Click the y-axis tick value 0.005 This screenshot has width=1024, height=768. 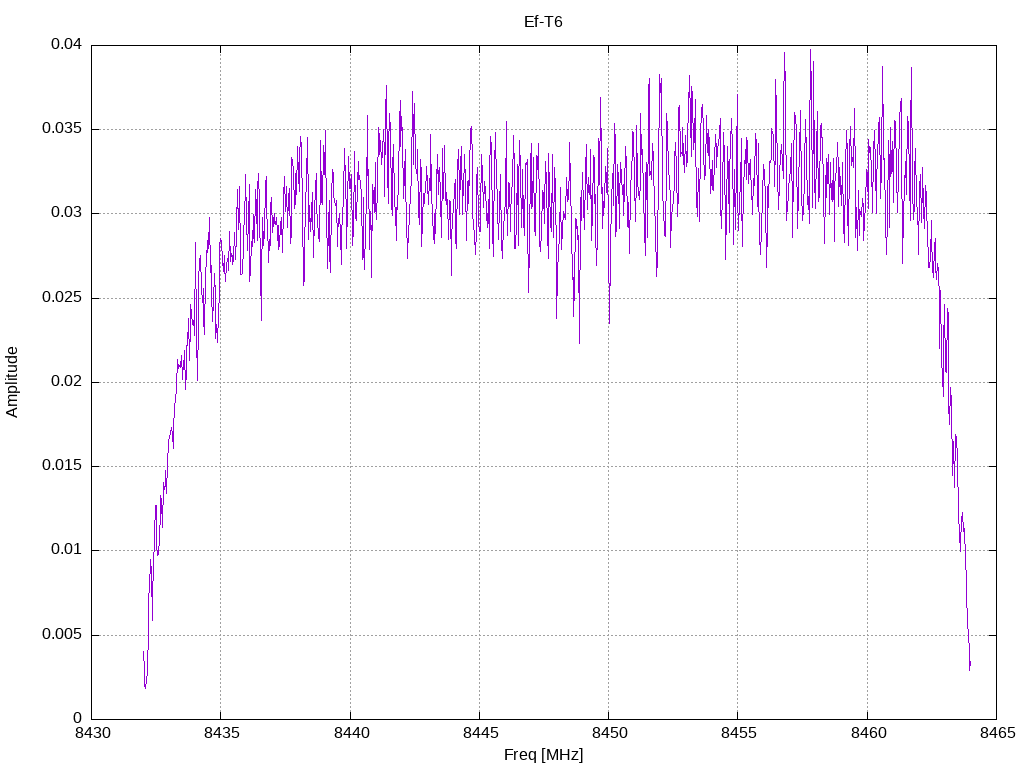click(62, 635)
